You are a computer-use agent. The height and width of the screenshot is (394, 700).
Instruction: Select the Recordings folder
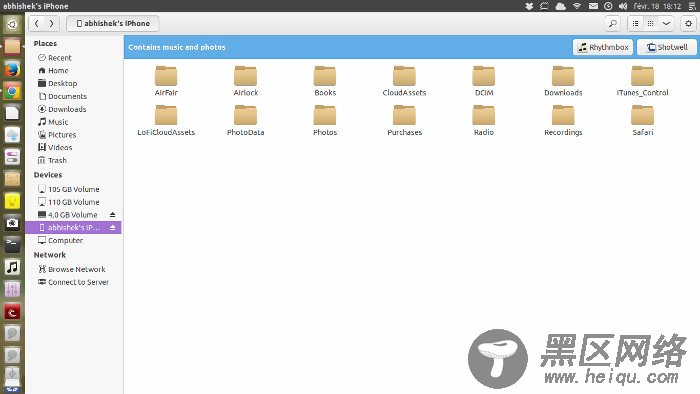coord(563,120)
